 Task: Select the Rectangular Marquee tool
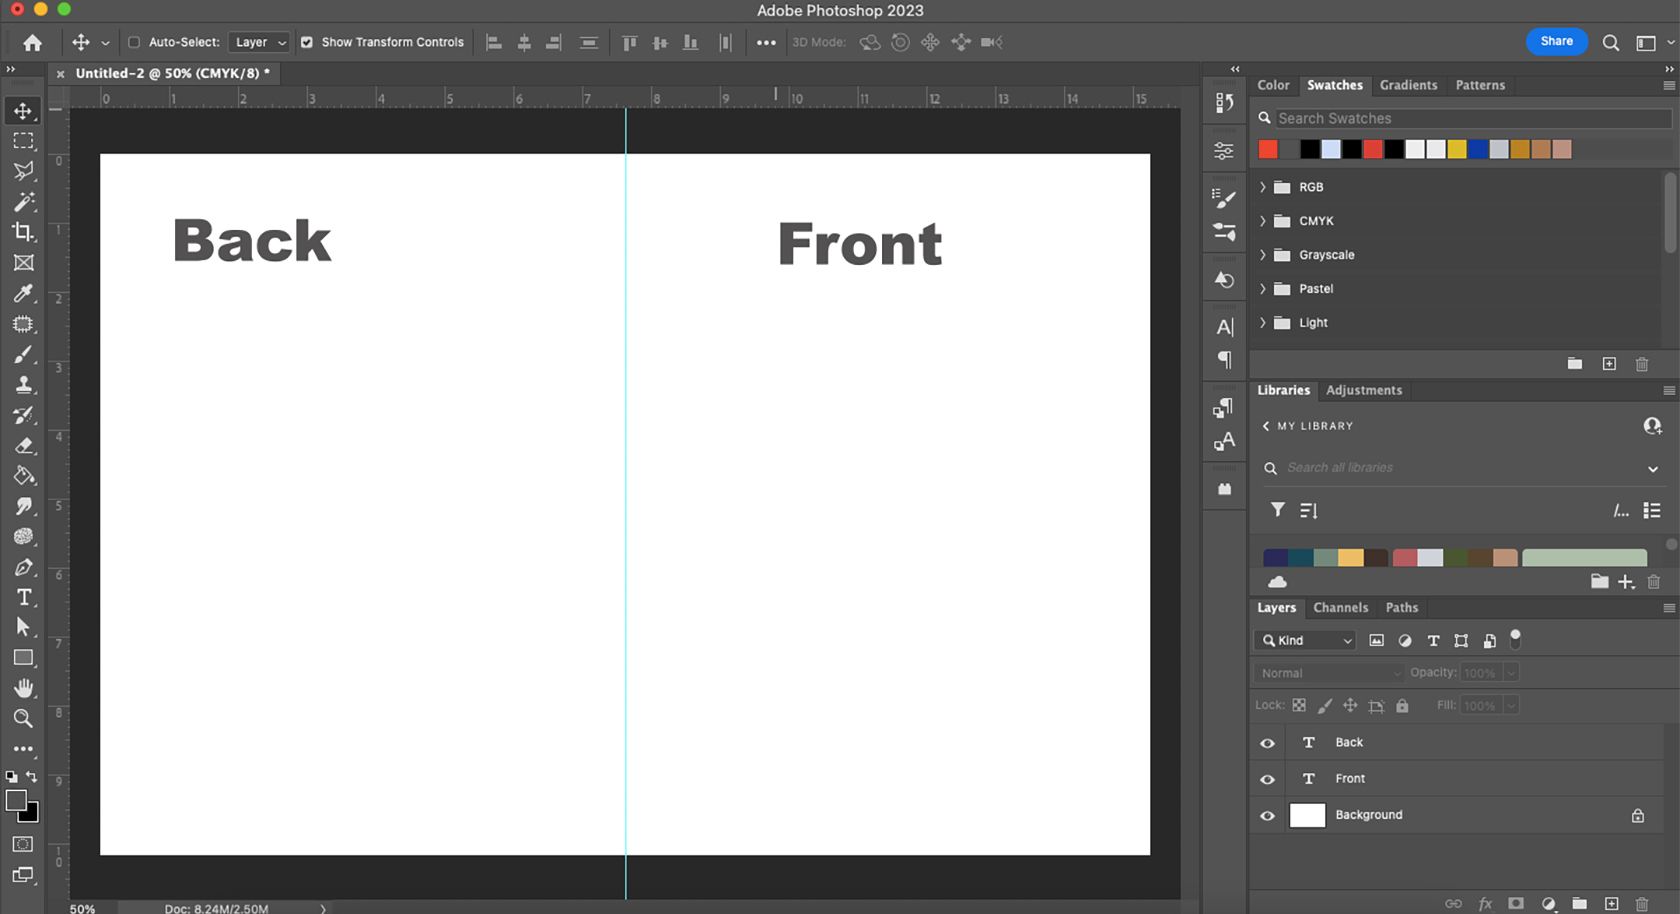(24, 141)
